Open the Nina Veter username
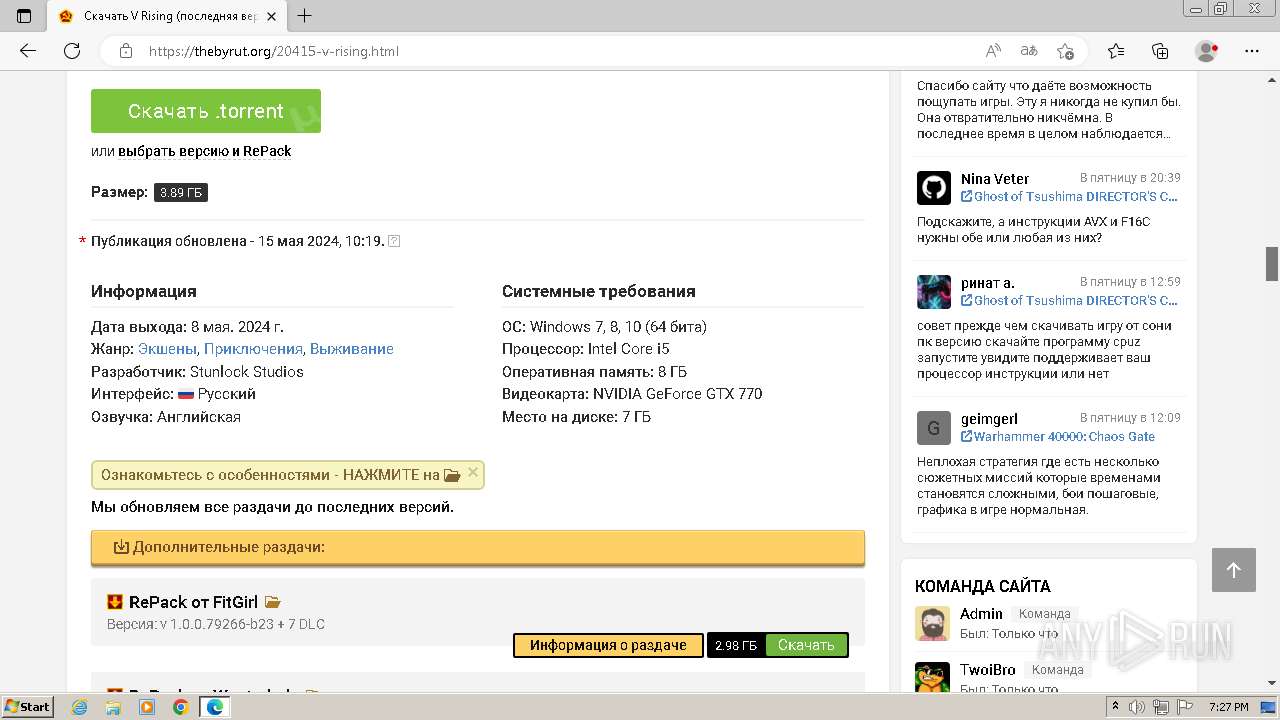Screen dimensions: 1280x720 [x=995, y=179]
